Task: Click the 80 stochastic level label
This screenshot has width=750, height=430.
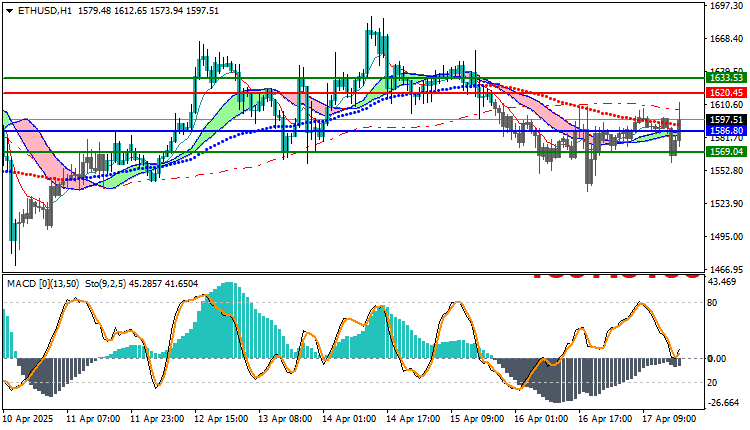Action: (x=712, y=302)
